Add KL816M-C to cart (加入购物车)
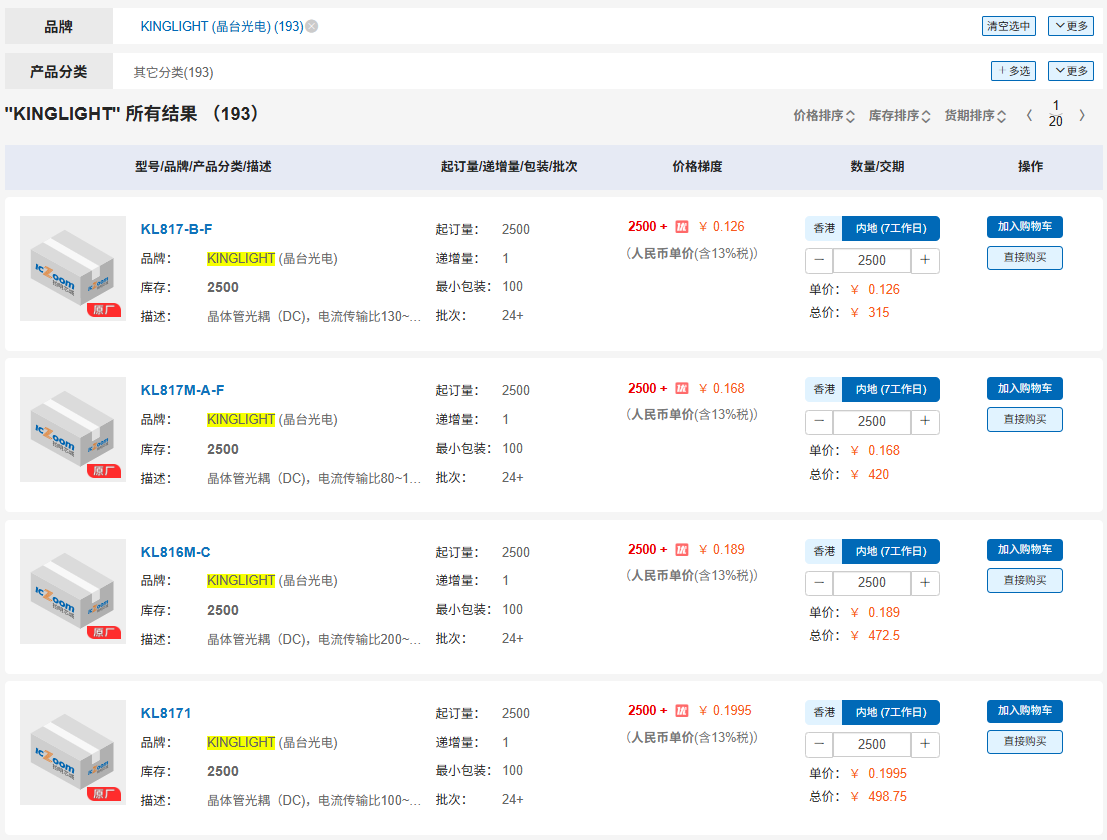 click(1024, 549)
